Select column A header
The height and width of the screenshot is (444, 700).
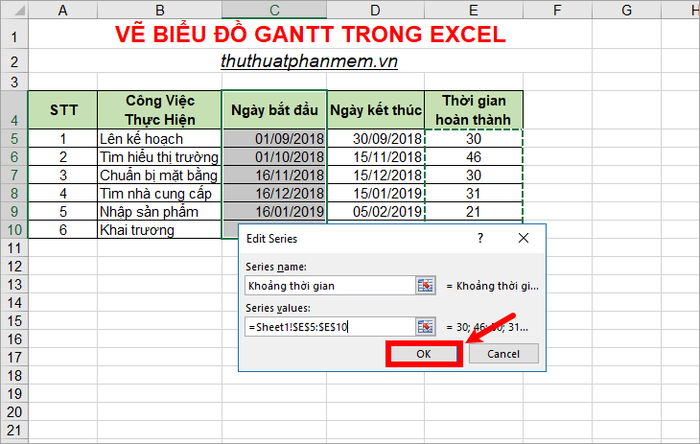[x=62, y=9]
